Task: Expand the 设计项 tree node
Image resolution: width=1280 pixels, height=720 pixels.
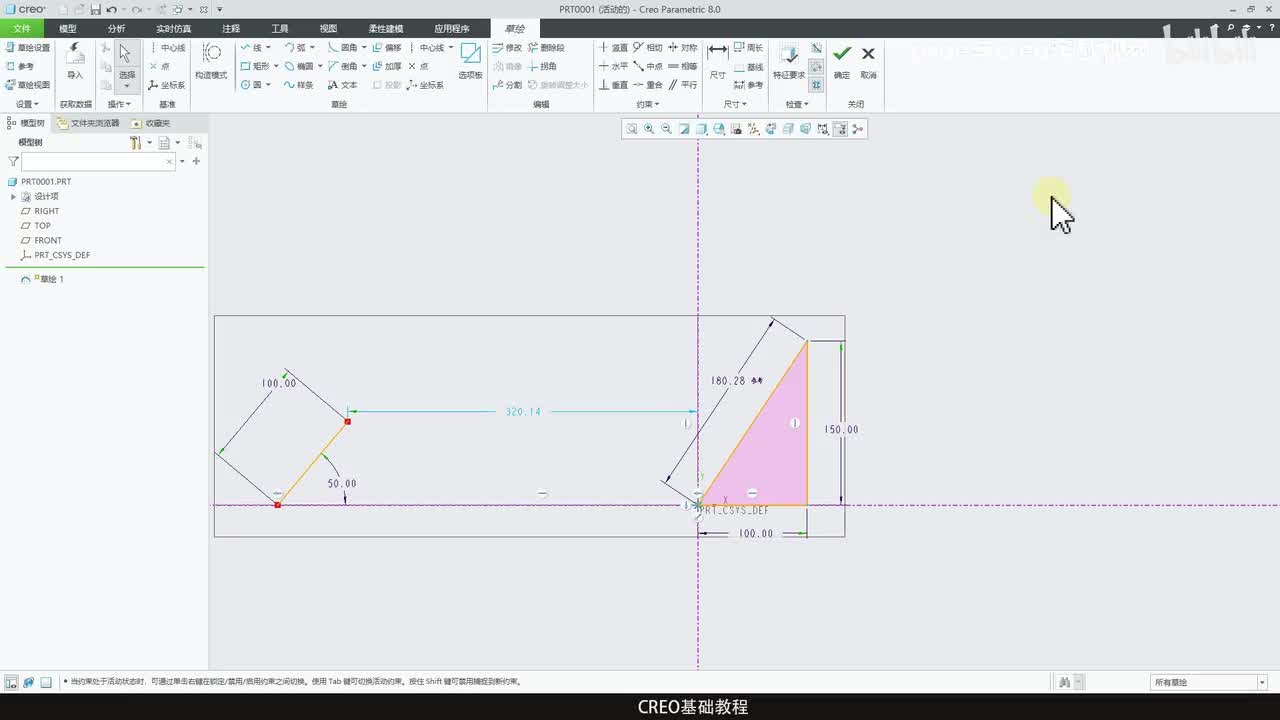Action: (x=14, y=196)
